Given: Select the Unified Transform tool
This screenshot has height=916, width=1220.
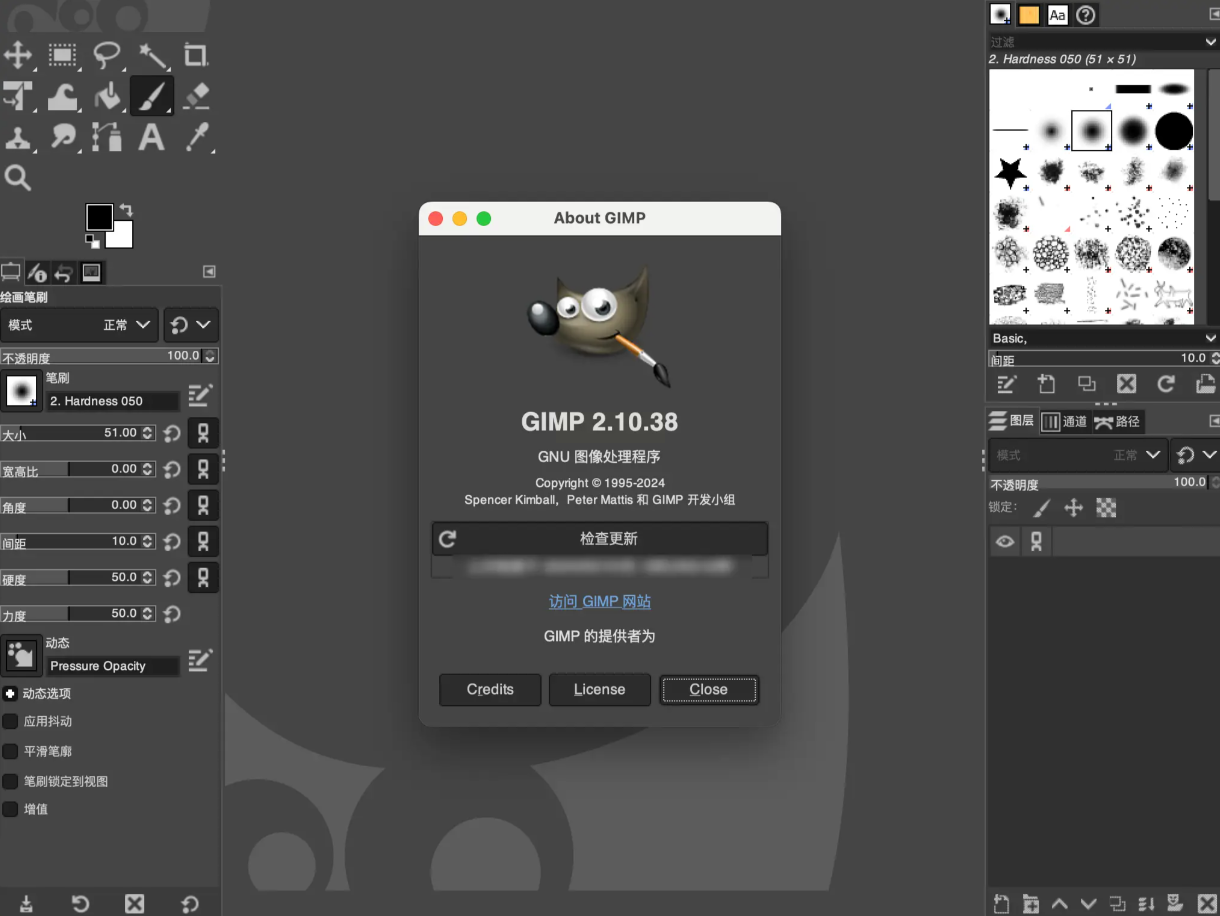Looking at the screenshot, I should (x=19, y=96).
